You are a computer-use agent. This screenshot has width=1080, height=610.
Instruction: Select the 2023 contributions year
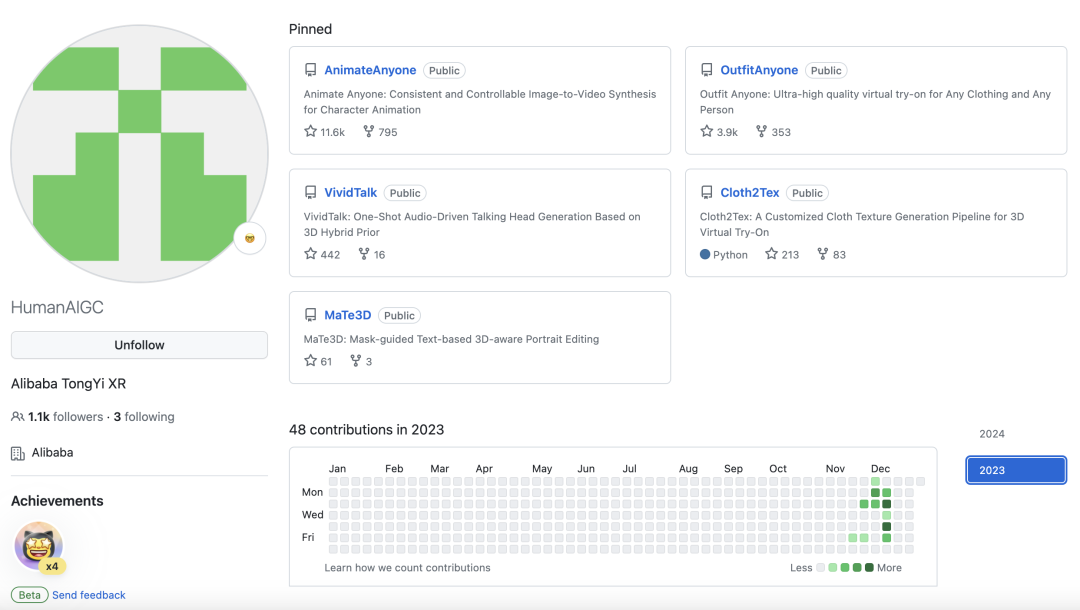point(1016,470)
